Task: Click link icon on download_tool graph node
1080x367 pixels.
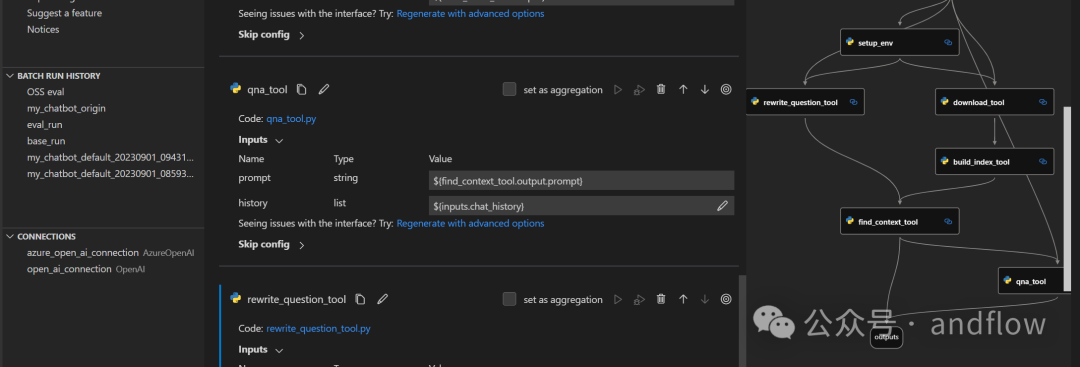Action: (x=1043, y=102)
